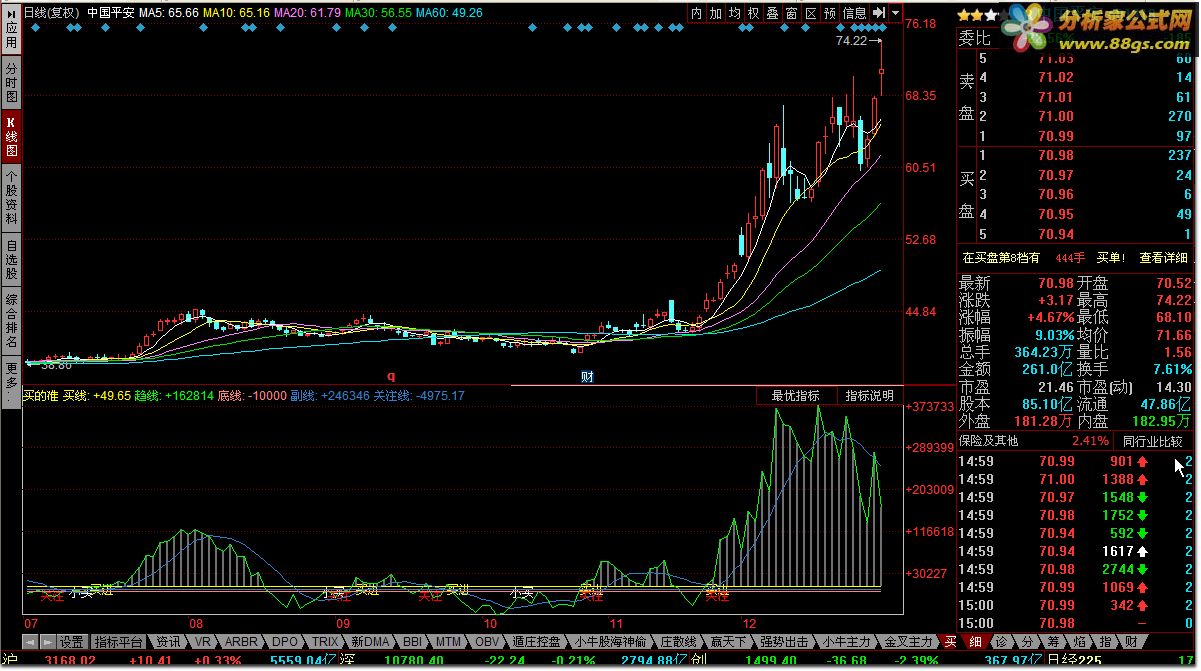Image resolution: width=1201 pixels, height=671 pixels.
Task: Select the 焰 tab in right panel
Action: (x=1080, y=642)
